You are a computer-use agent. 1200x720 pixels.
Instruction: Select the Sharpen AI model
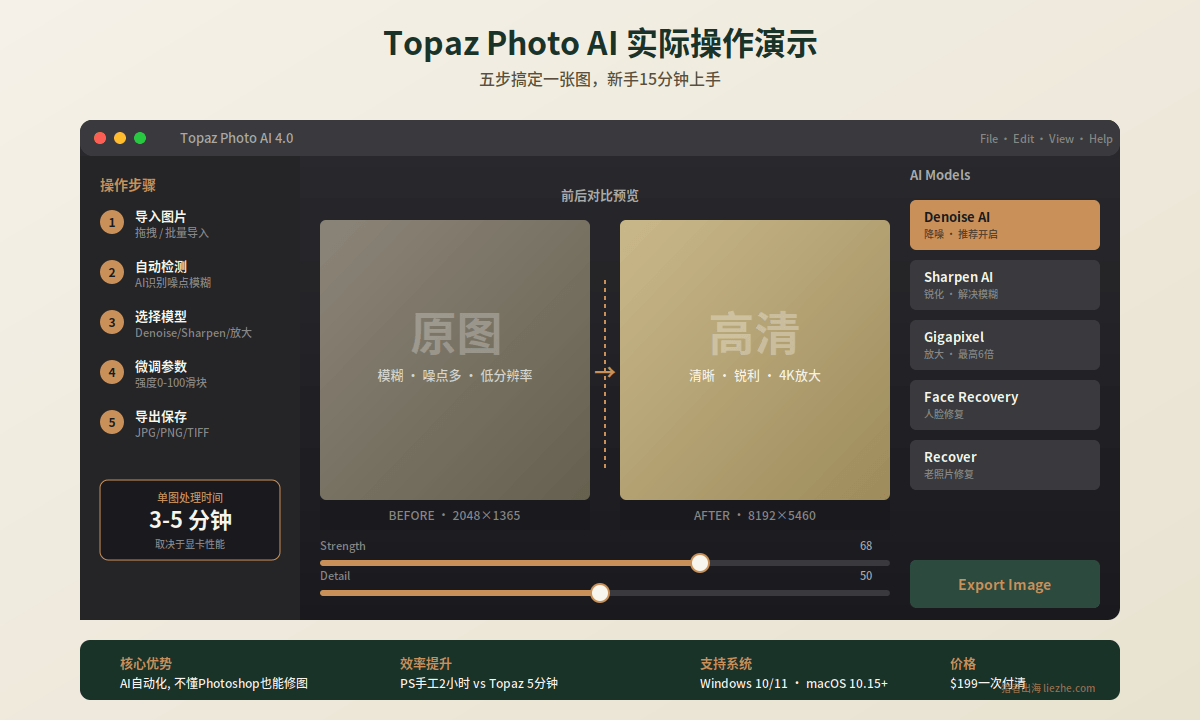click(x=1005, y=285)
